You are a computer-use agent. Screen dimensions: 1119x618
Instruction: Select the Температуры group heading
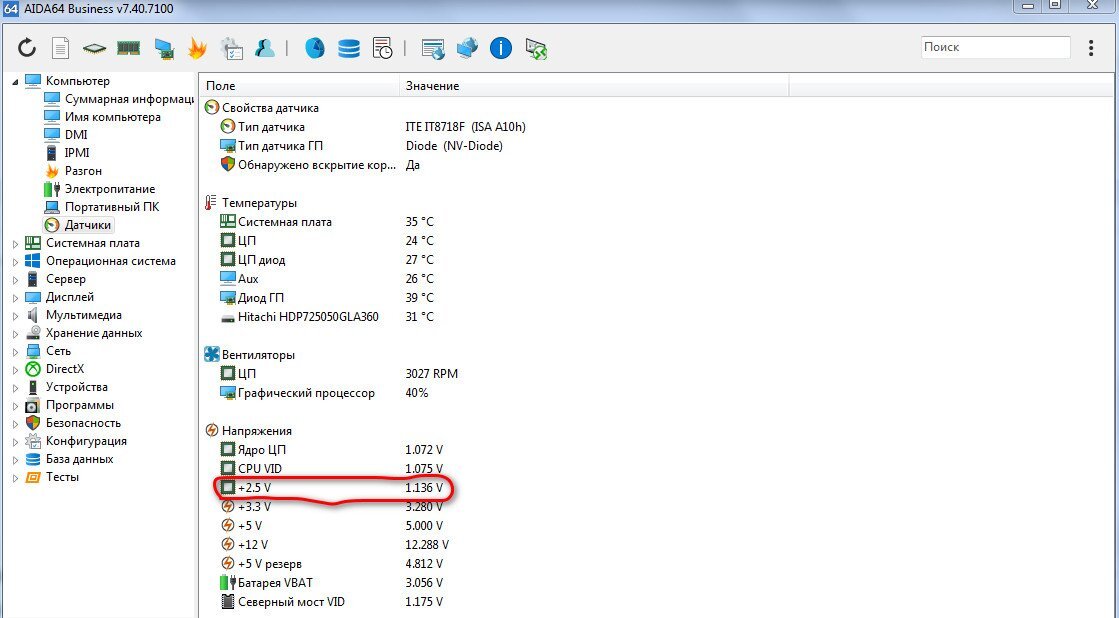250,203
